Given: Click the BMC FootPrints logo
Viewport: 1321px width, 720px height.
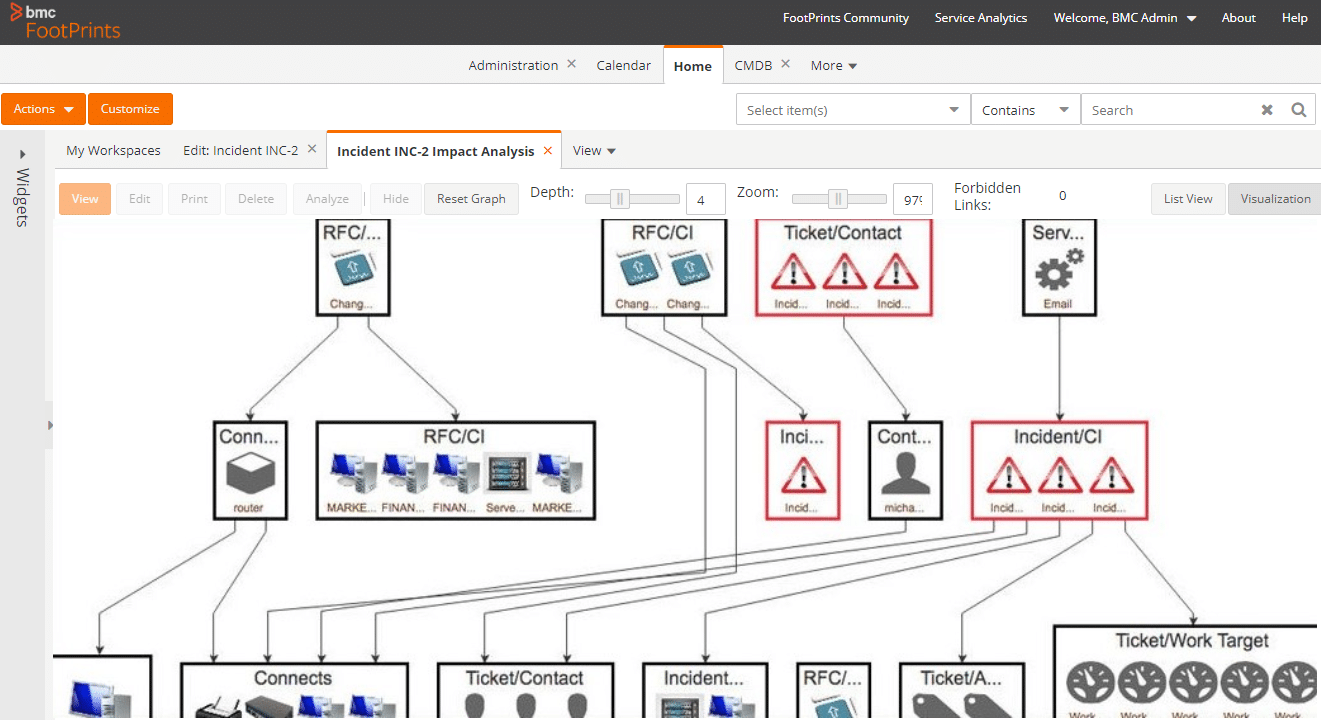Looking at the screenshot, I should [66, 21].
